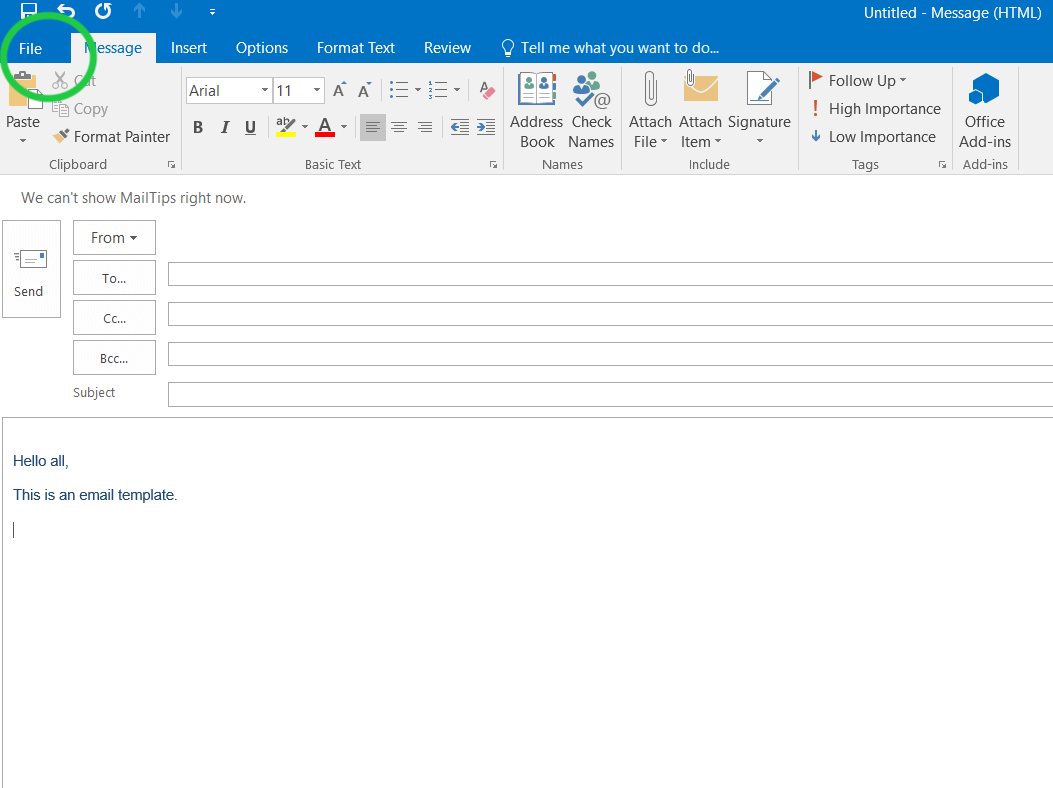This screenshot has width=1053, height=788.
Task: Click the To... button
Action: tap(114, 278)
